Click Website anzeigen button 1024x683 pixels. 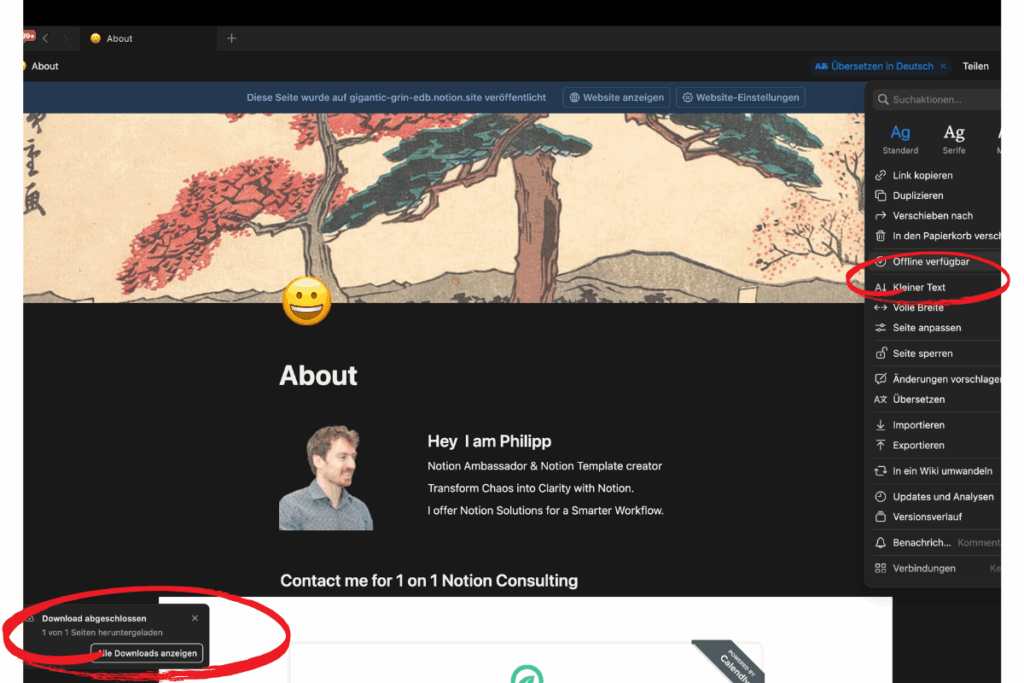tap(616, 97)
